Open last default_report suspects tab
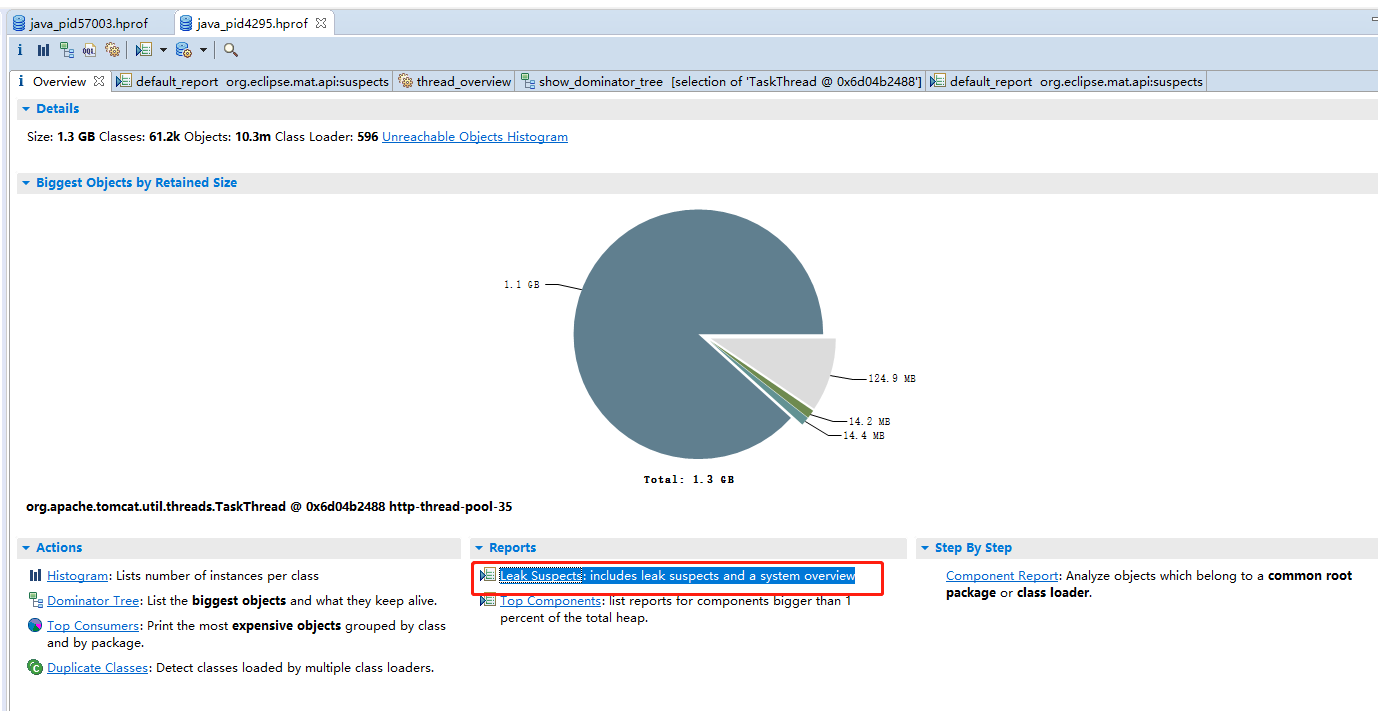The width and height of the screenshot is (1378, 711). click(1066, 82)
